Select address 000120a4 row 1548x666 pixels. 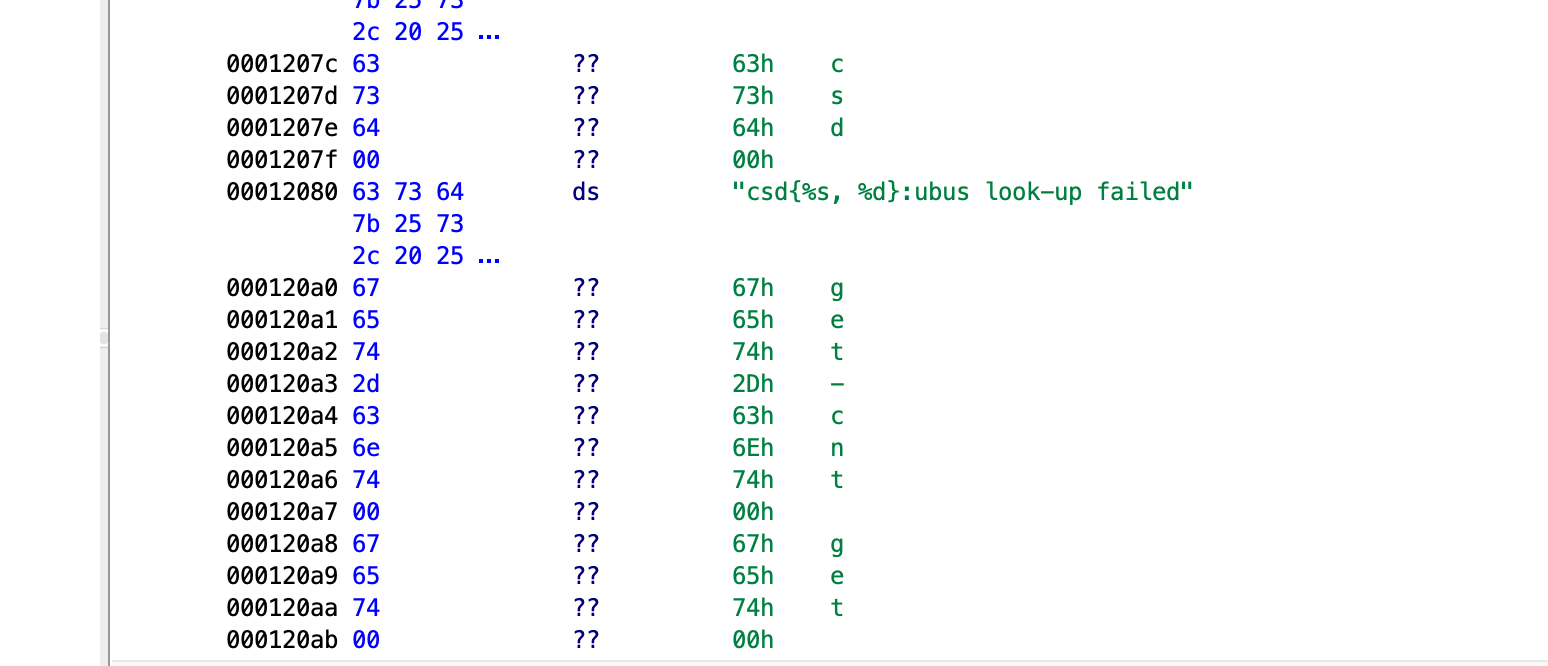[x=282, y=416]
